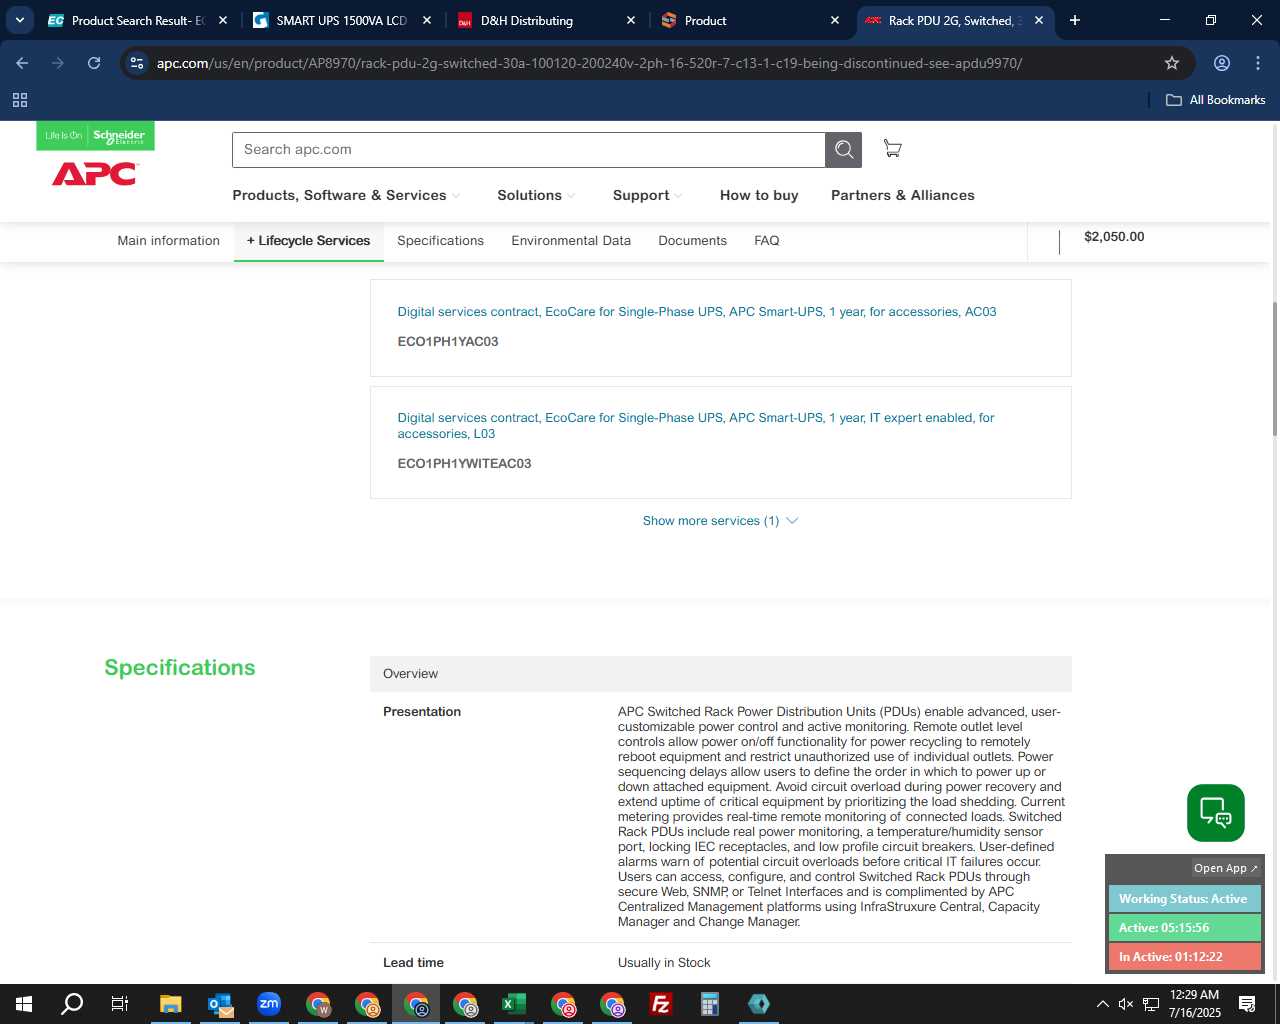Click the Overview section header row
The image size is (1280, 1024).
click(720, 674)
